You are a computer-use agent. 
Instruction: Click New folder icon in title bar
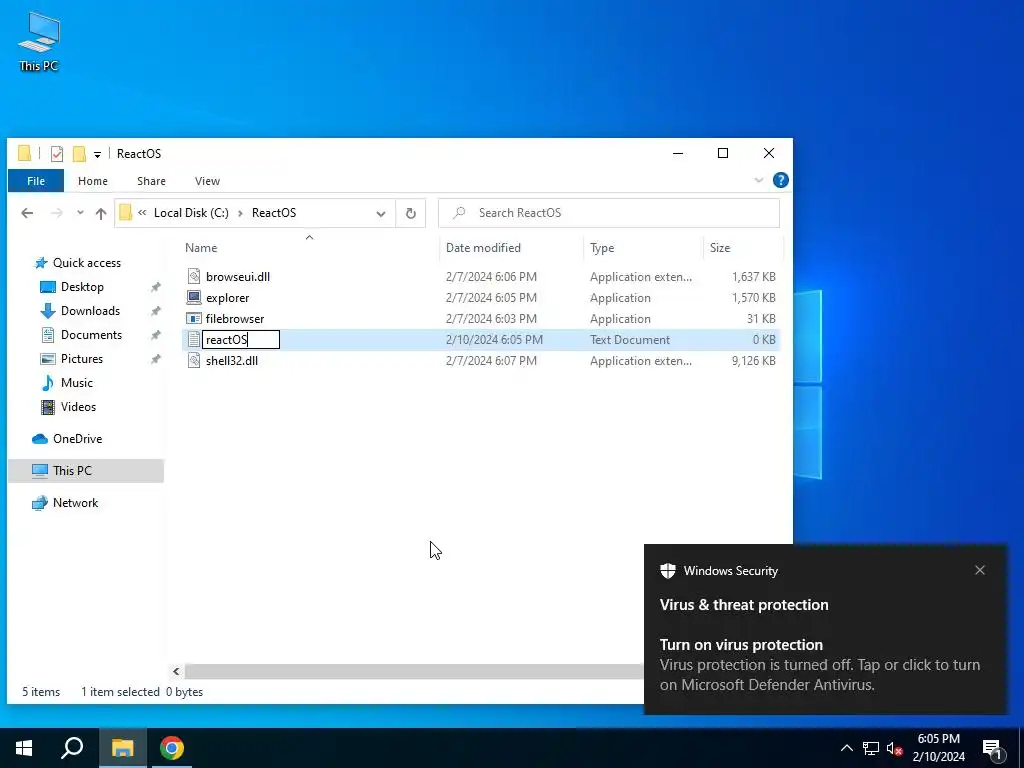79,153
